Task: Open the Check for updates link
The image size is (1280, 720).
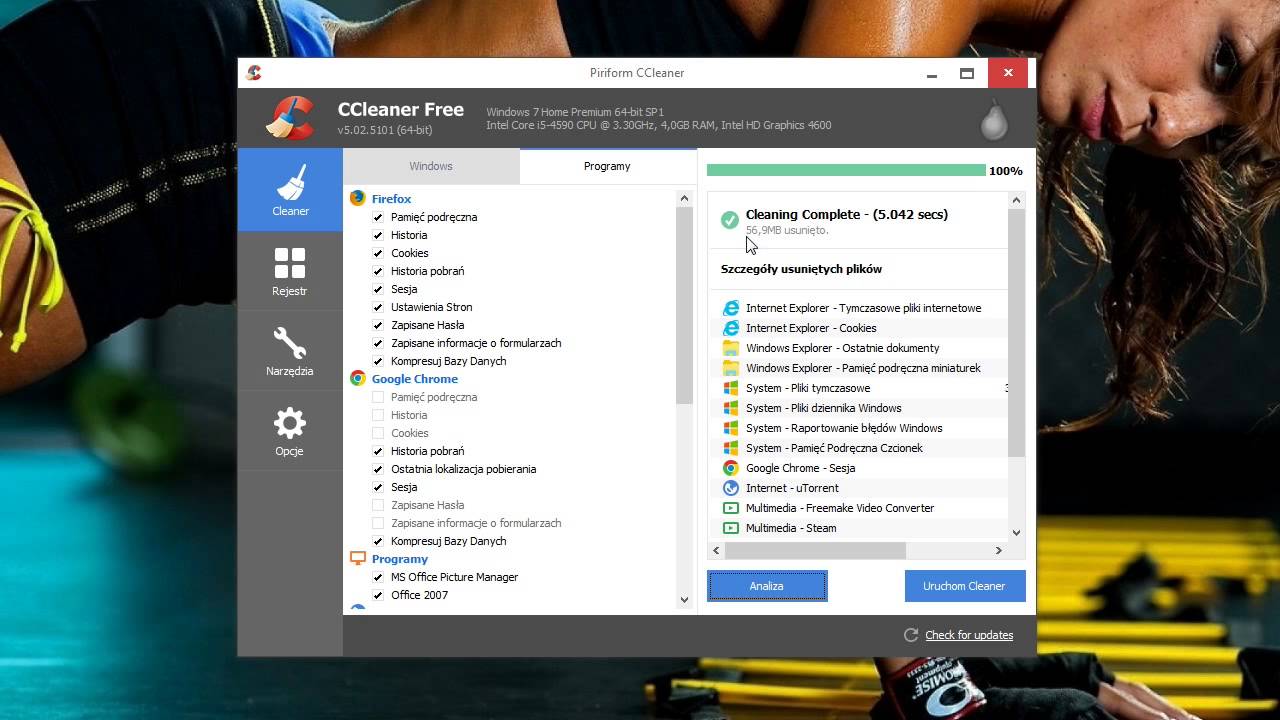Action: pyautogui.click(x=969, y=635)
